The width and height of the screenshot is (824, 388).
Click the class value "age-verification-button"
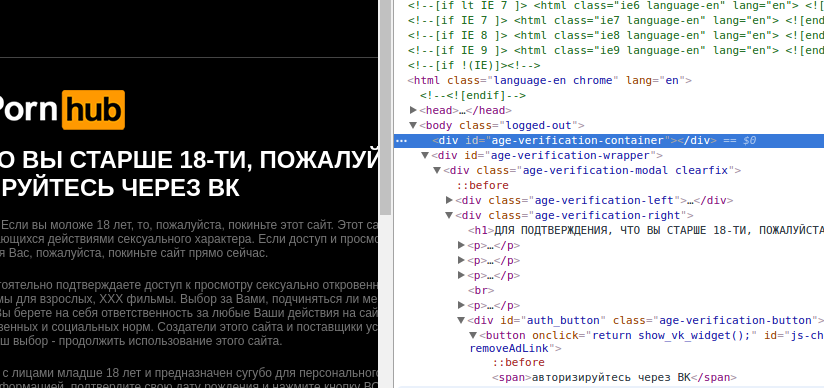[x=735, y=320]
